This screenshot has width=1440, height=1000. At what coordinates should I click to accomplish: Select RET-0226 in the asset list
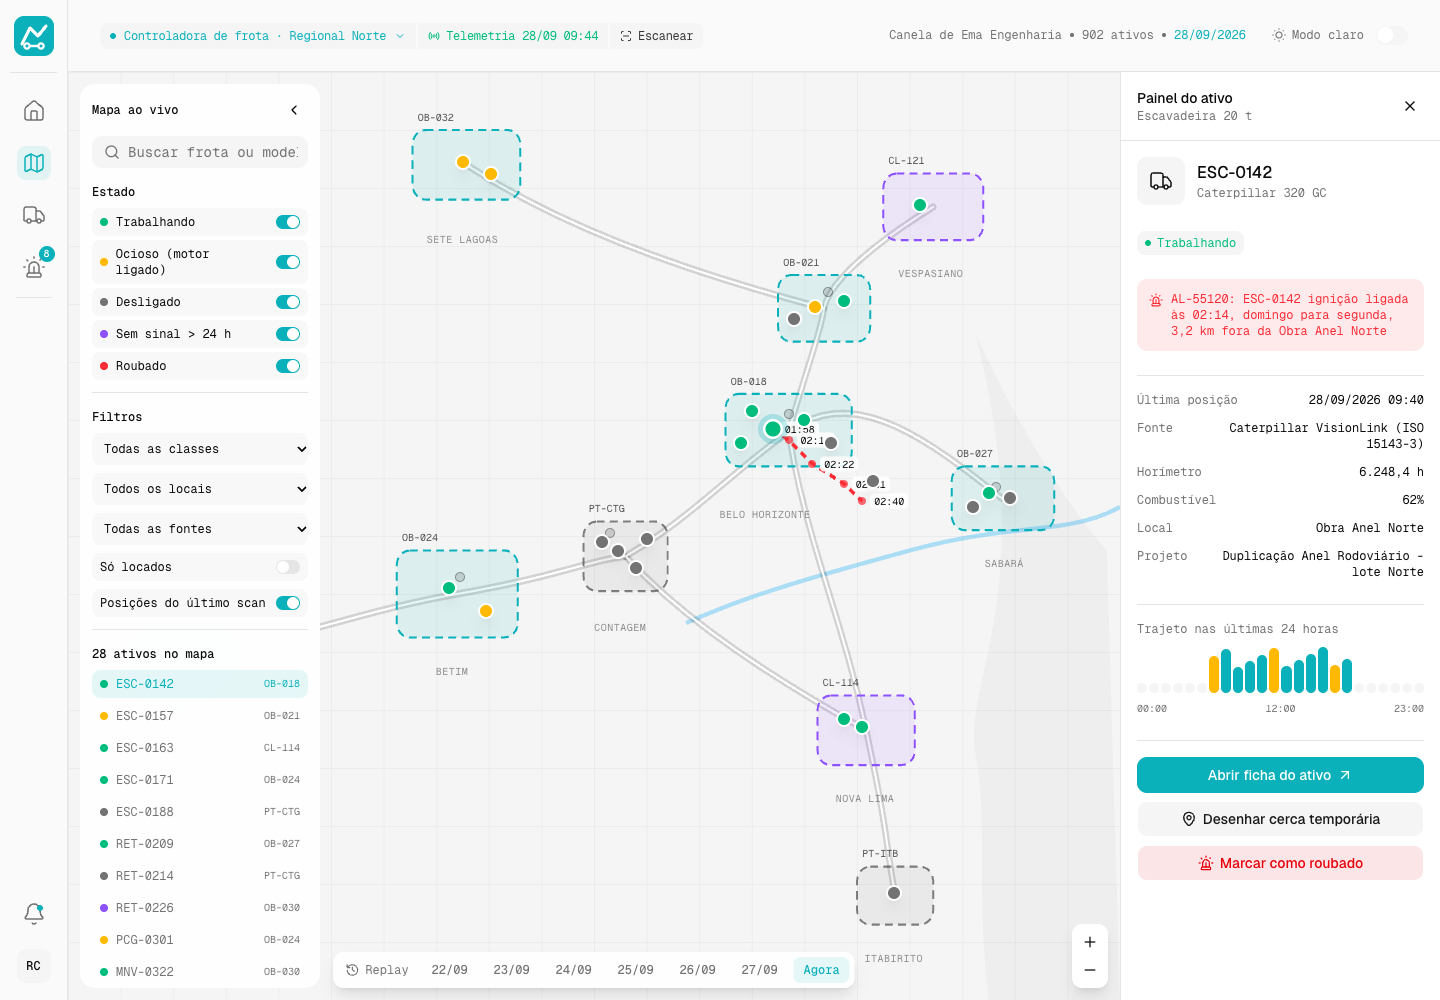[200, 908]
